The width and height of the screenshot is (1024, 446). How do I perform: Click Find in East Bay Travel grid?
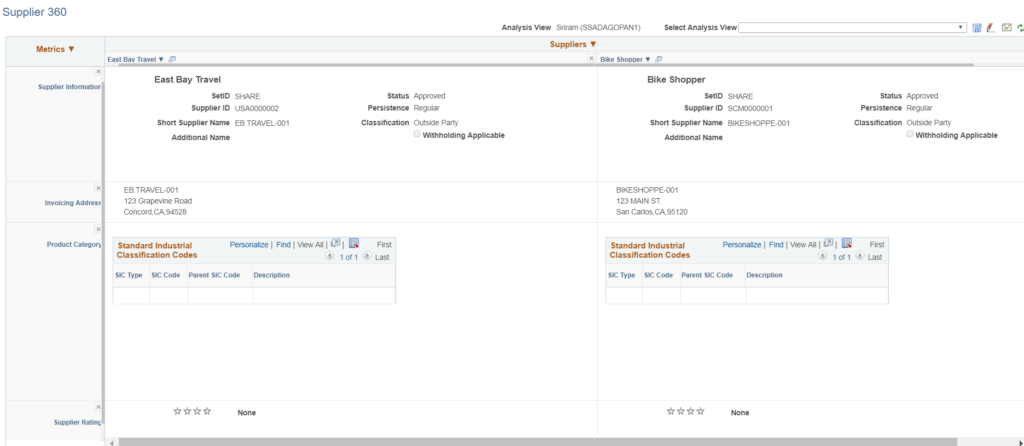point(283,244)
